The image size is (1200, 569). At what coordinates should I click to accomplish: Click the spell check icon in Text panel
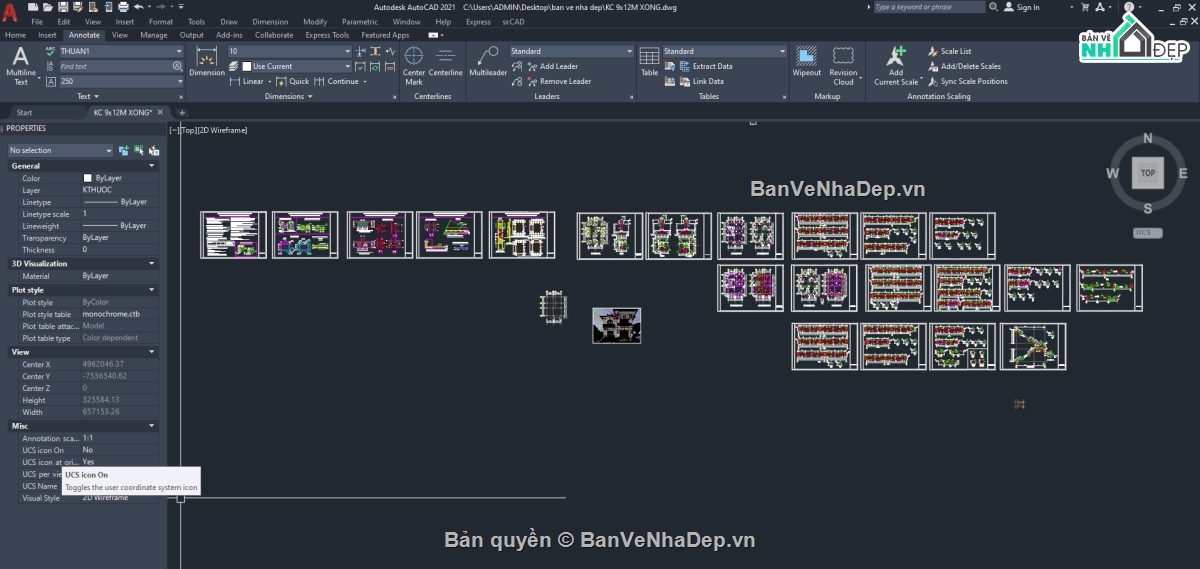pos(51,51)
